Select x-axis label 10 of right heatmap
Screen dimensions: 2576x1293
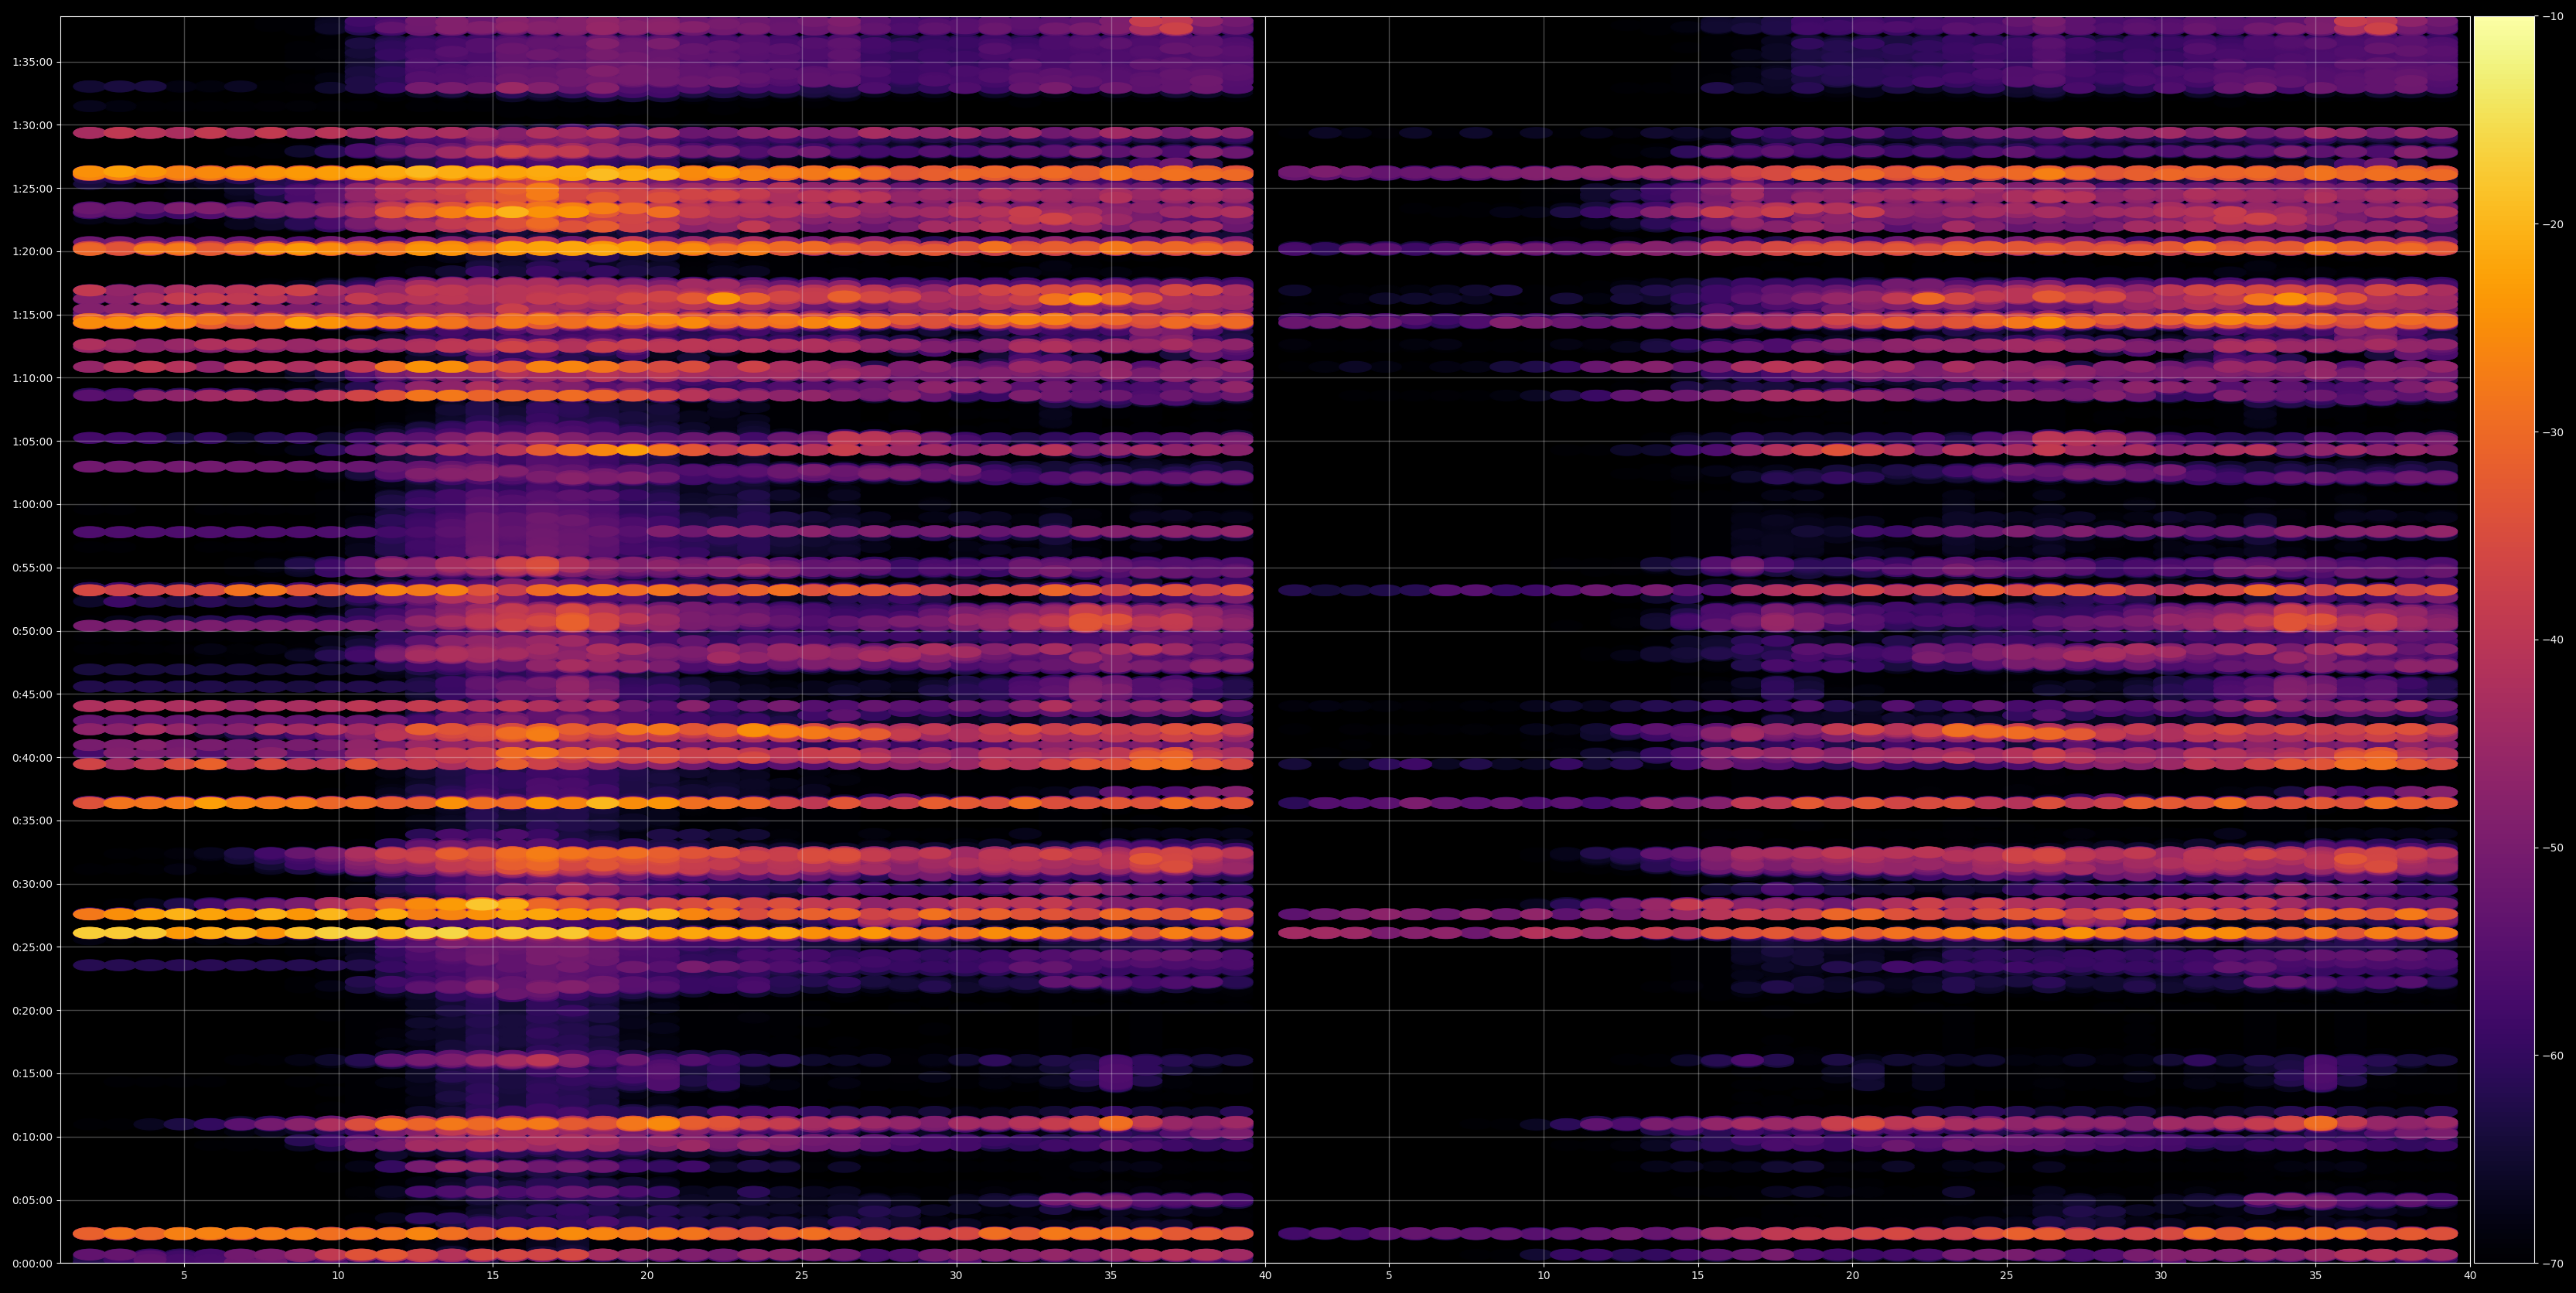coord(1544,1276)
